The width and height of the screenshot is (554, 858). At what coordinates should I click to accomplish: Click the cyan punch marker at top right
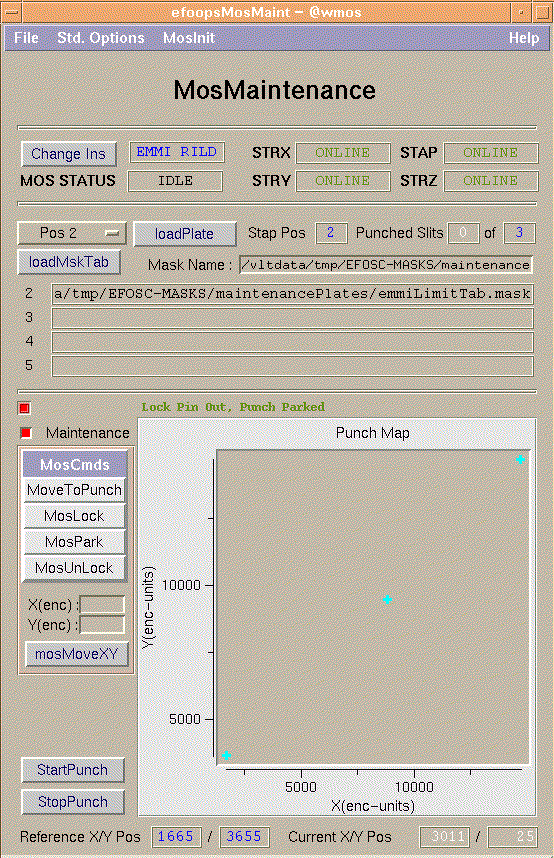[x=520, y=459]
